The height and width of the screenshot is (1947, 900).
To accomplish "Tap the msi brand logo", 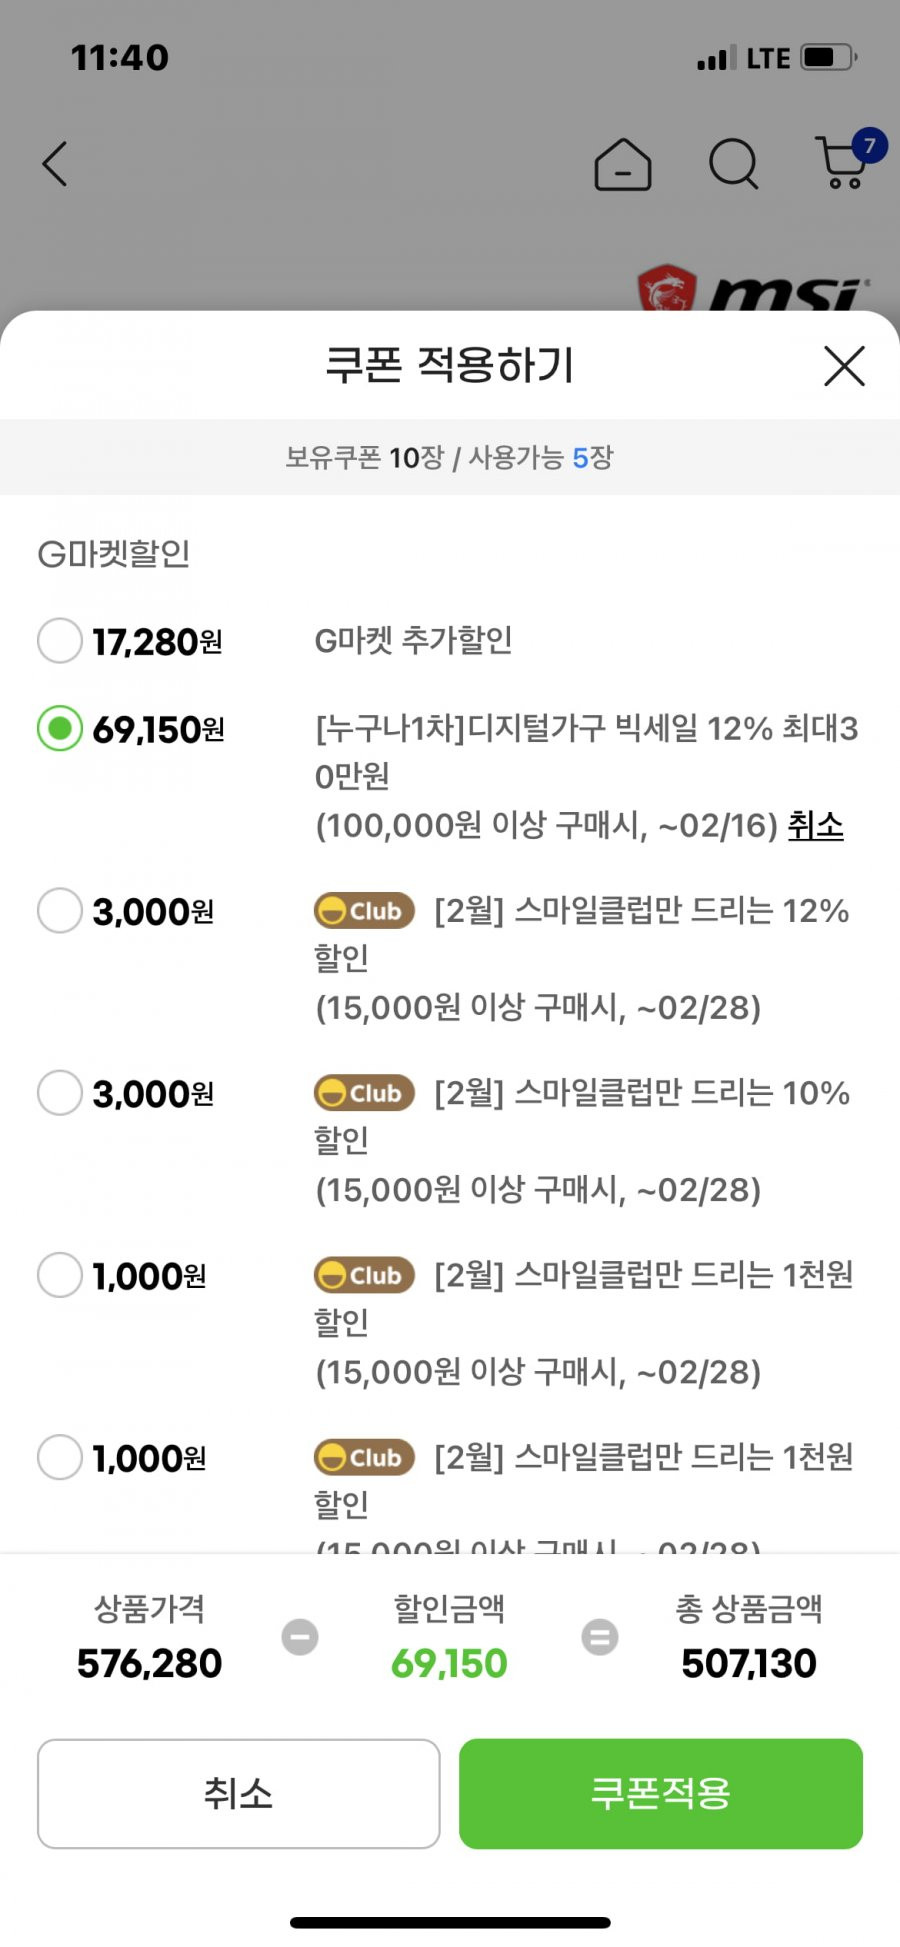I will tap(753, 289).
